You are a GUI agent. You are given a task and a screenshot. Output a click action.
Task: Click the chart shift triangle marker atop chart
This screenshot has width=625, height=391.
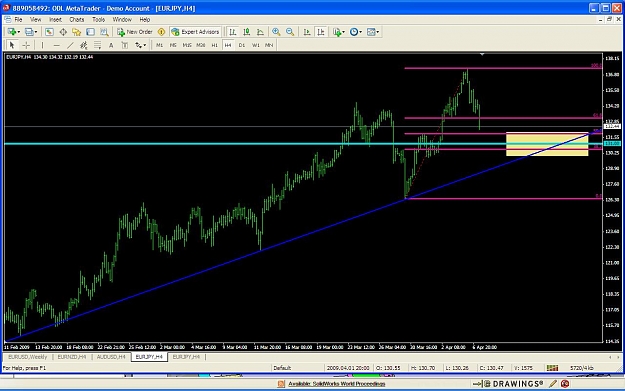482,54
